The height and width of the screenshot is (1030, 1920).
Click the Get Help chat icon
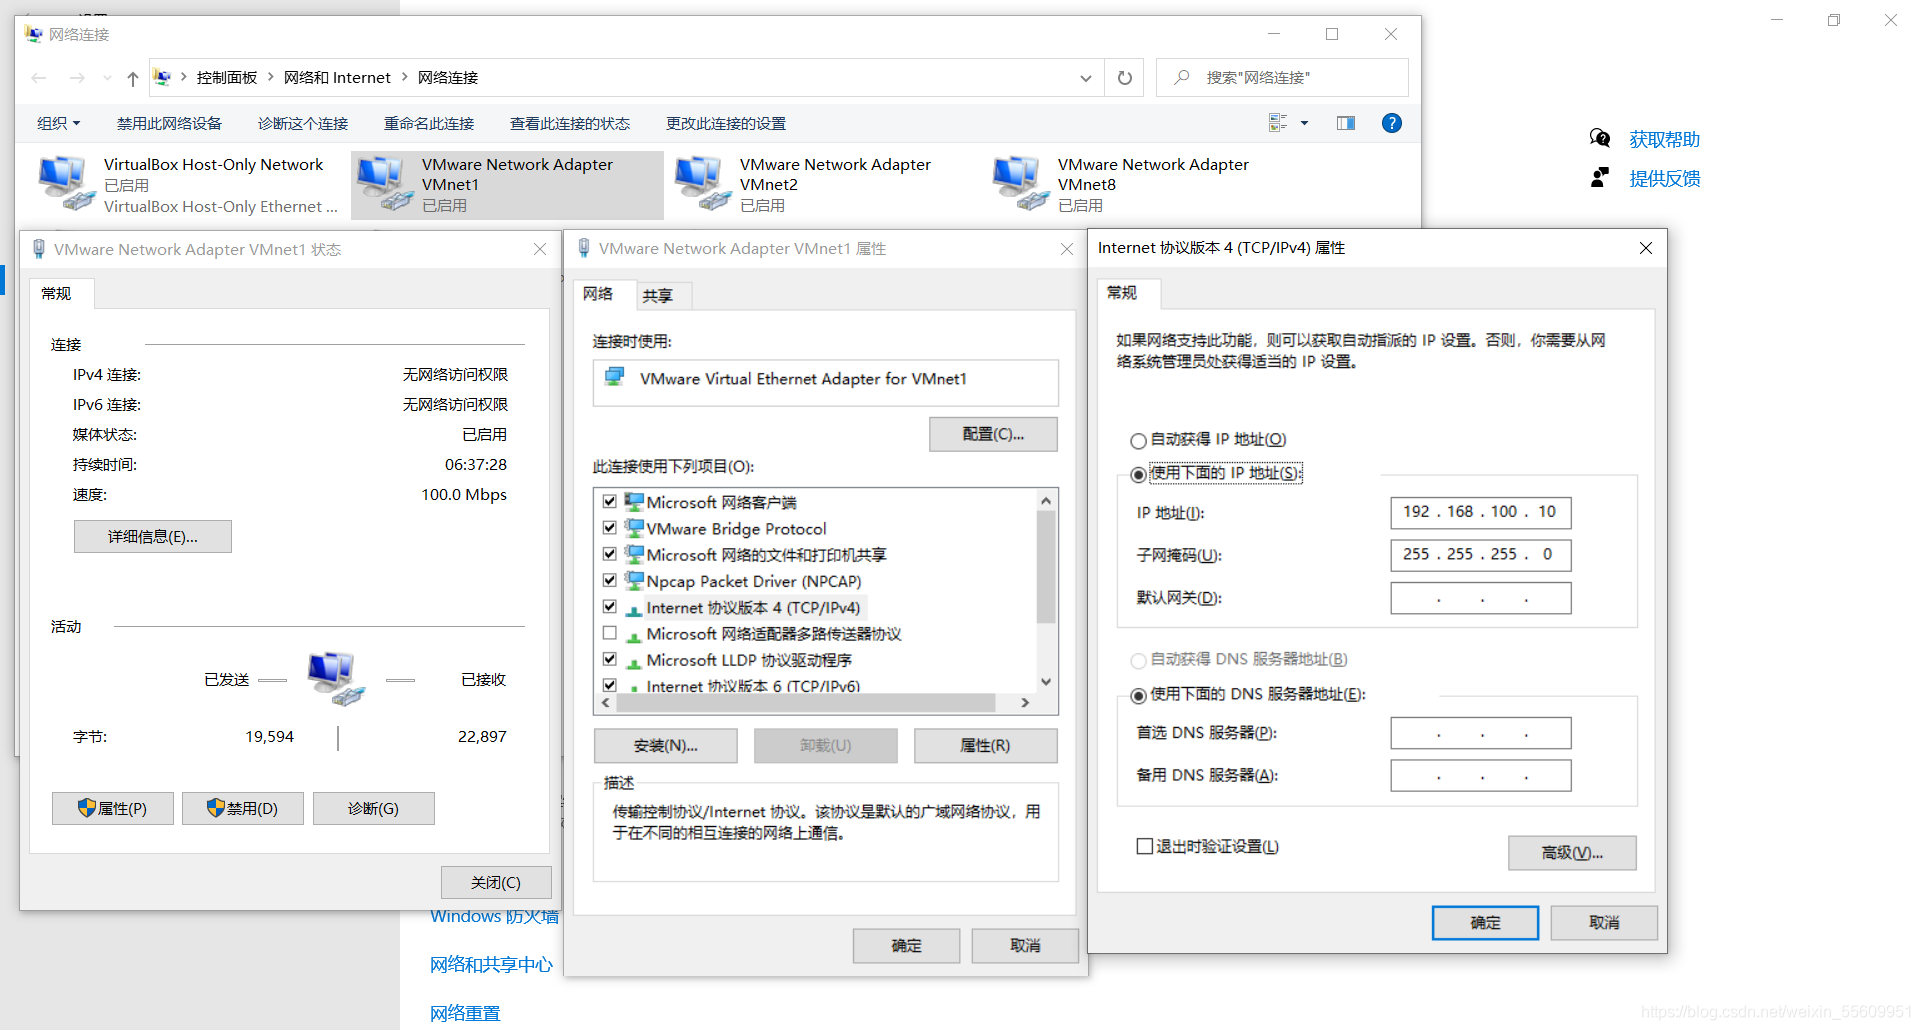tap(1600, 138)
